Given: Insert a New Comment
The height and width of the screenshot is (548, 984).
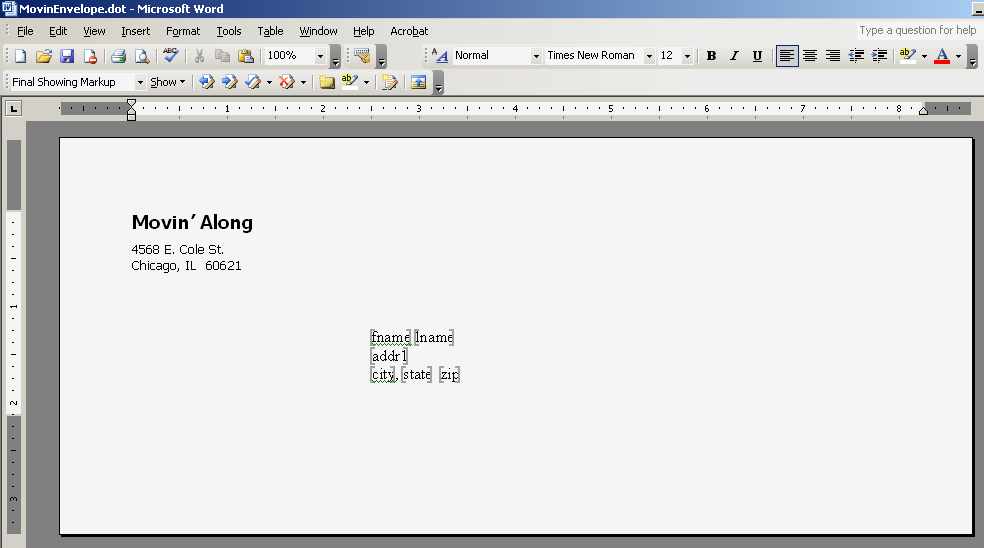Looking at the screenshot, I should pyautogui.click(x=327, y=82).
